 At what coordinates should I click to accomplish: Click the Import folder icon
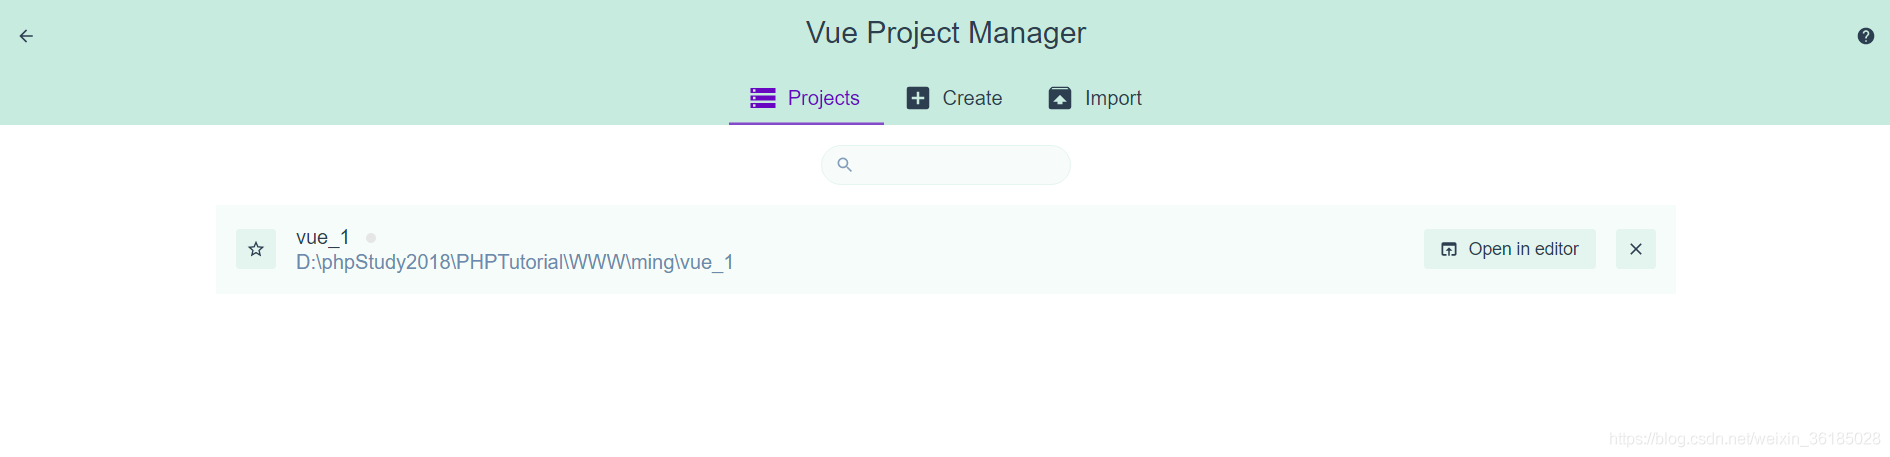click(1060, 98)
